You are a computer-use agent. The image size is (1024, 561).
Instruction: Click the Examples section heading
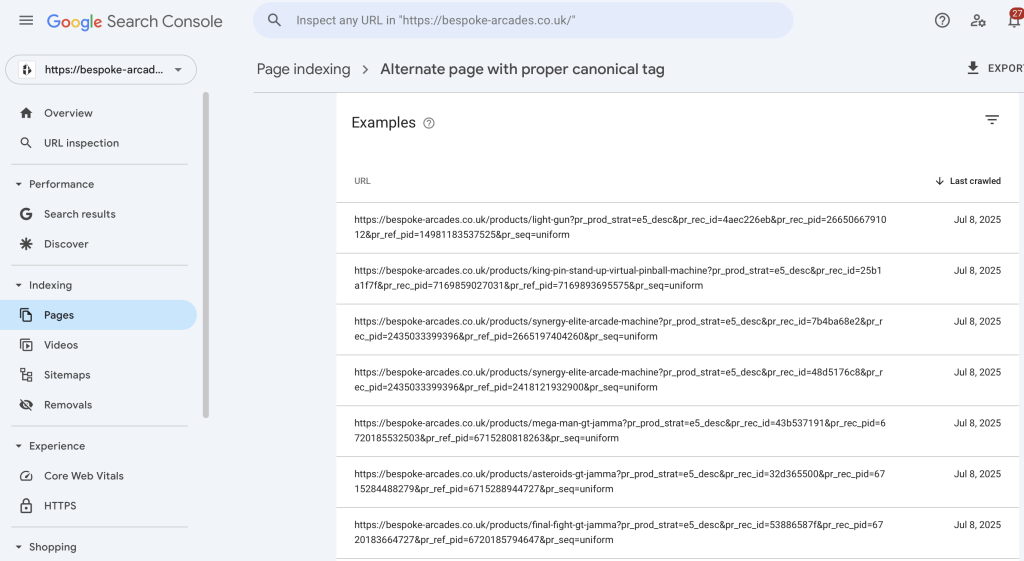click(383, 123)
